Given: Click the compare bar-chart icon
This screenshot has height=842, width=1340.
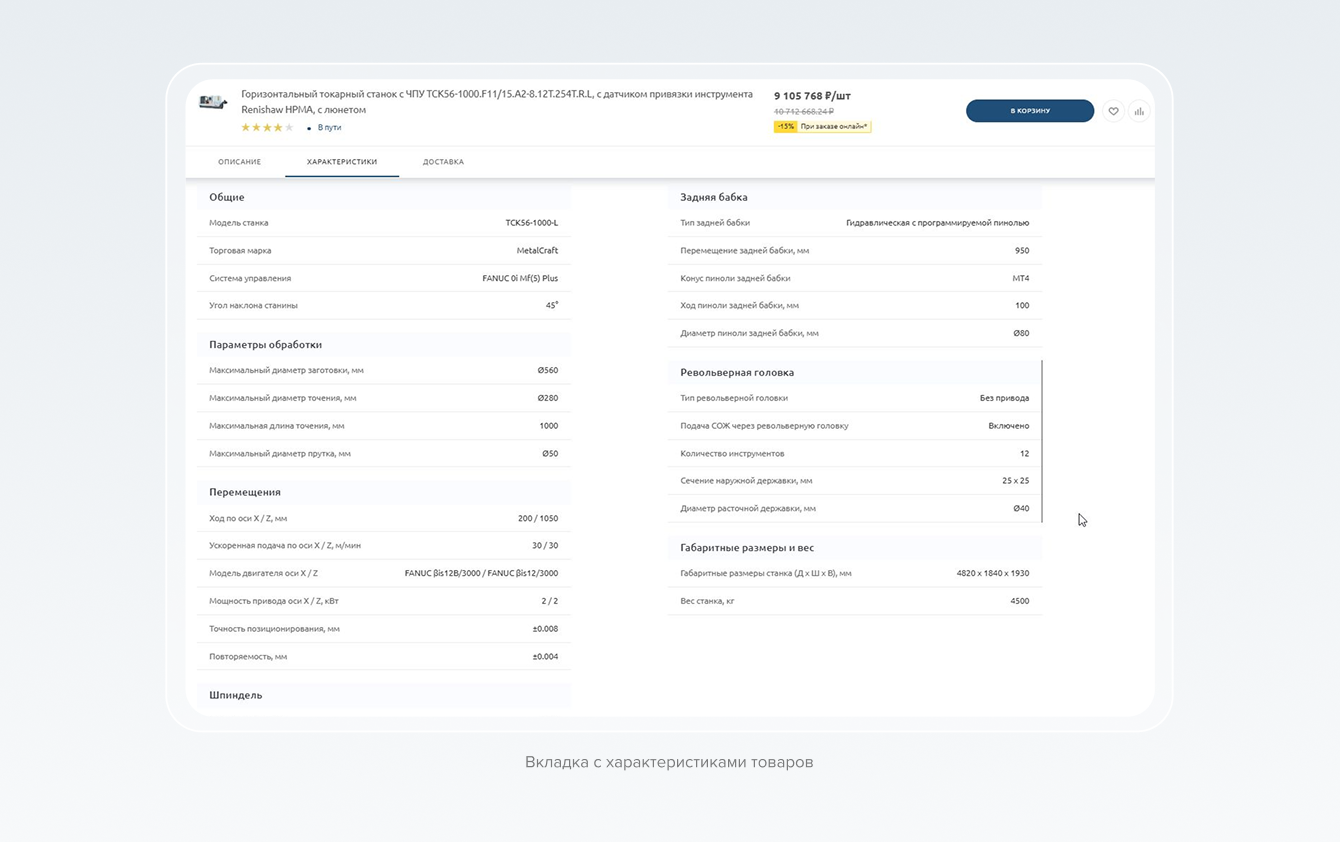Looking at the screenshot, I should tap(1139, 111).
